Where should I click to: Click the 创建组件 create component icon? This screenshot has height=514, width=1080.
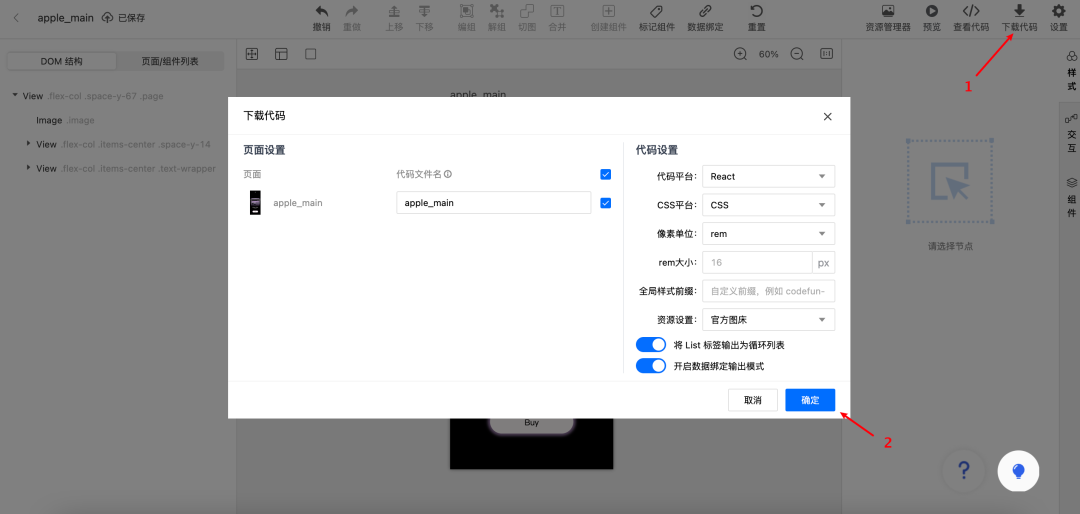coord(609,11)
